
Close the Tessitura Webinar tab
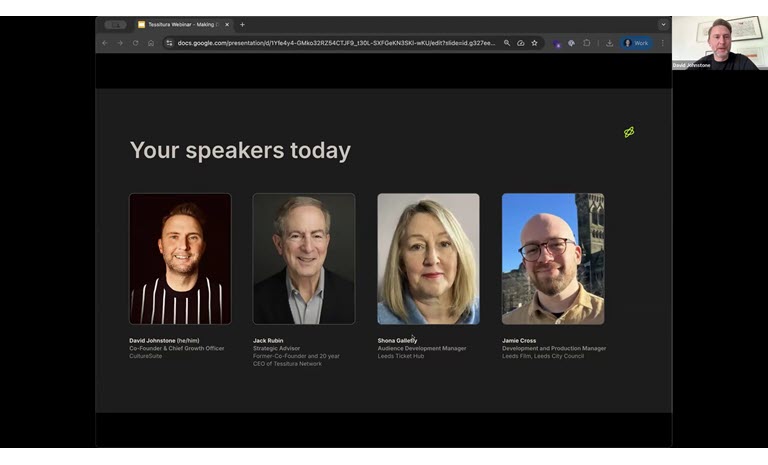point(227,24)
